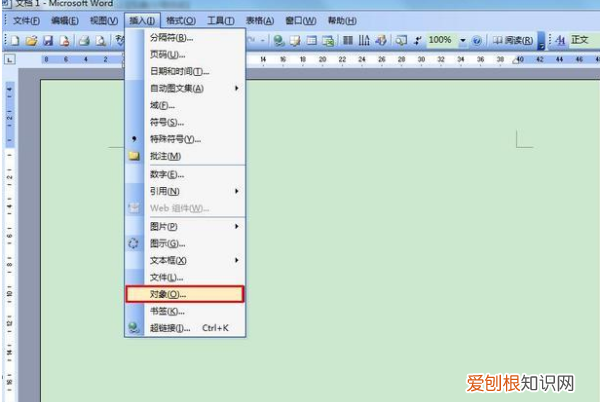Click the Insert Table icon
Image resolution: width=600 pixels, height=402 pixels.
pyautogui.click(x=312, y=41)
